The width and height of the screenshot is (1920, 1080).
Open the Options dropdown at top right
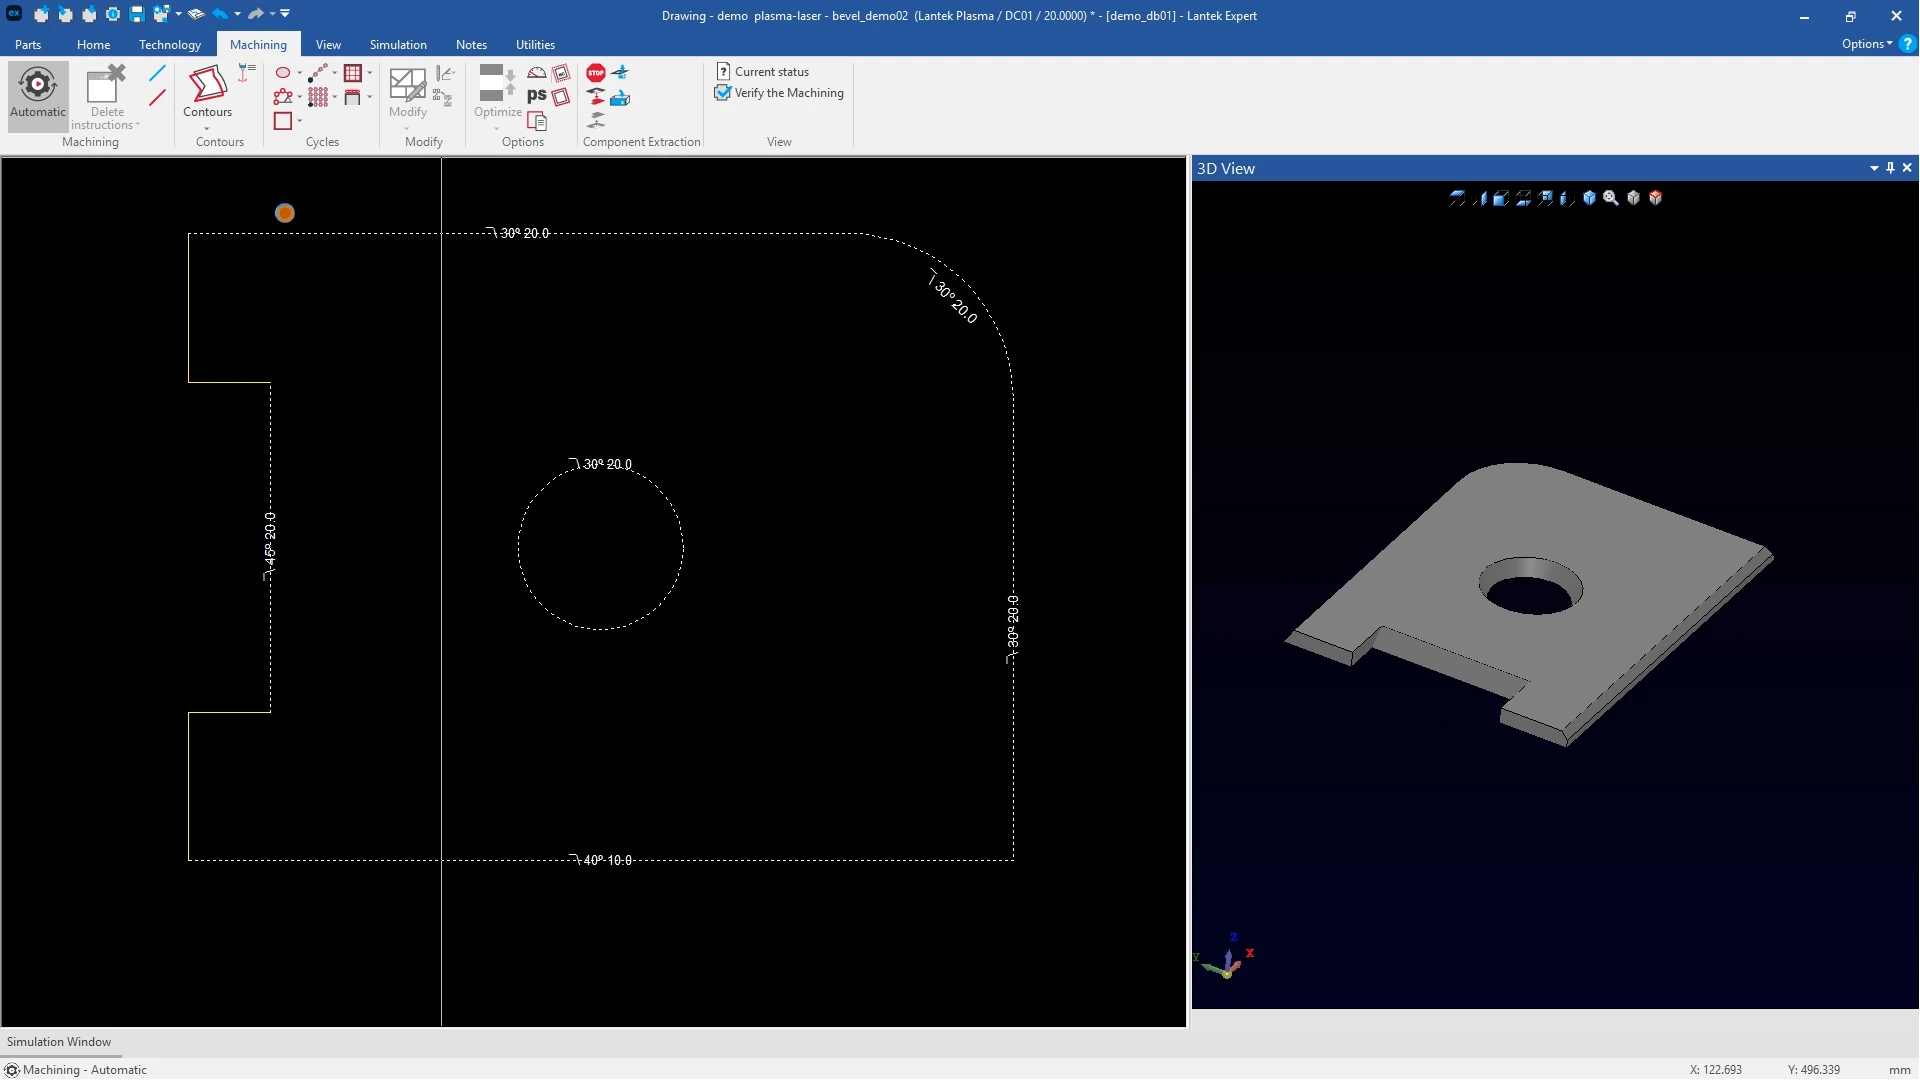coord(1866,44)
